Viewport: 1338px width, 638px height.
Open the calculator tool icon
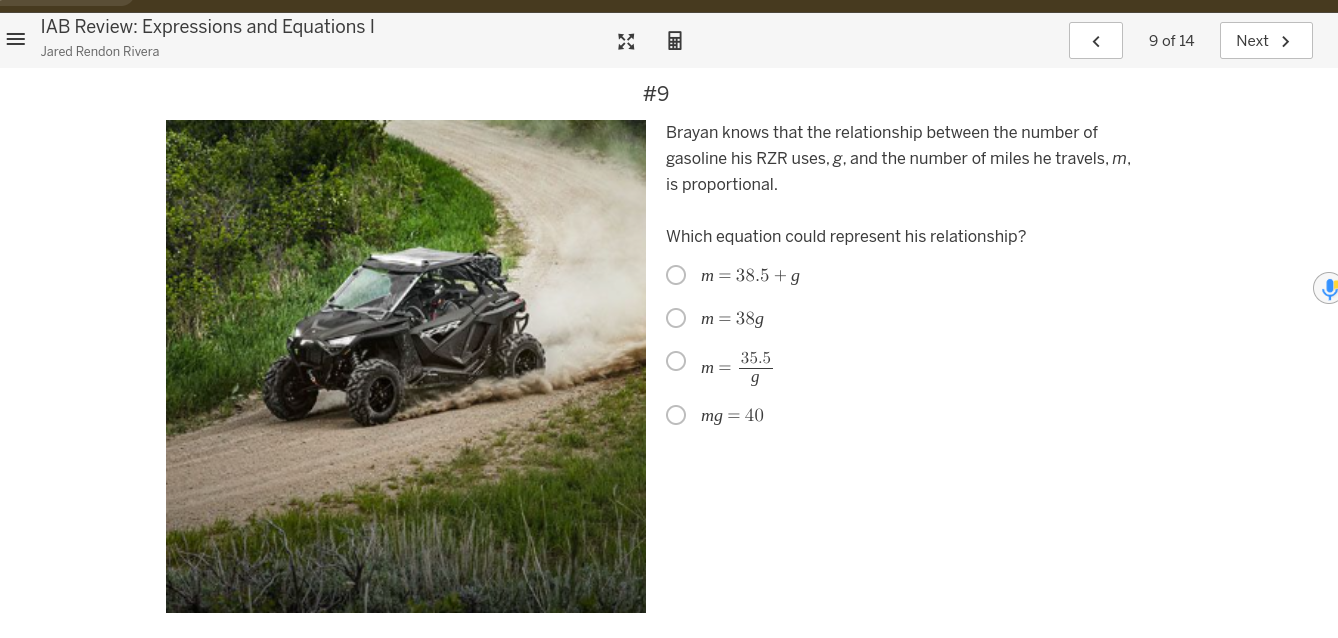tap(675, 41)
